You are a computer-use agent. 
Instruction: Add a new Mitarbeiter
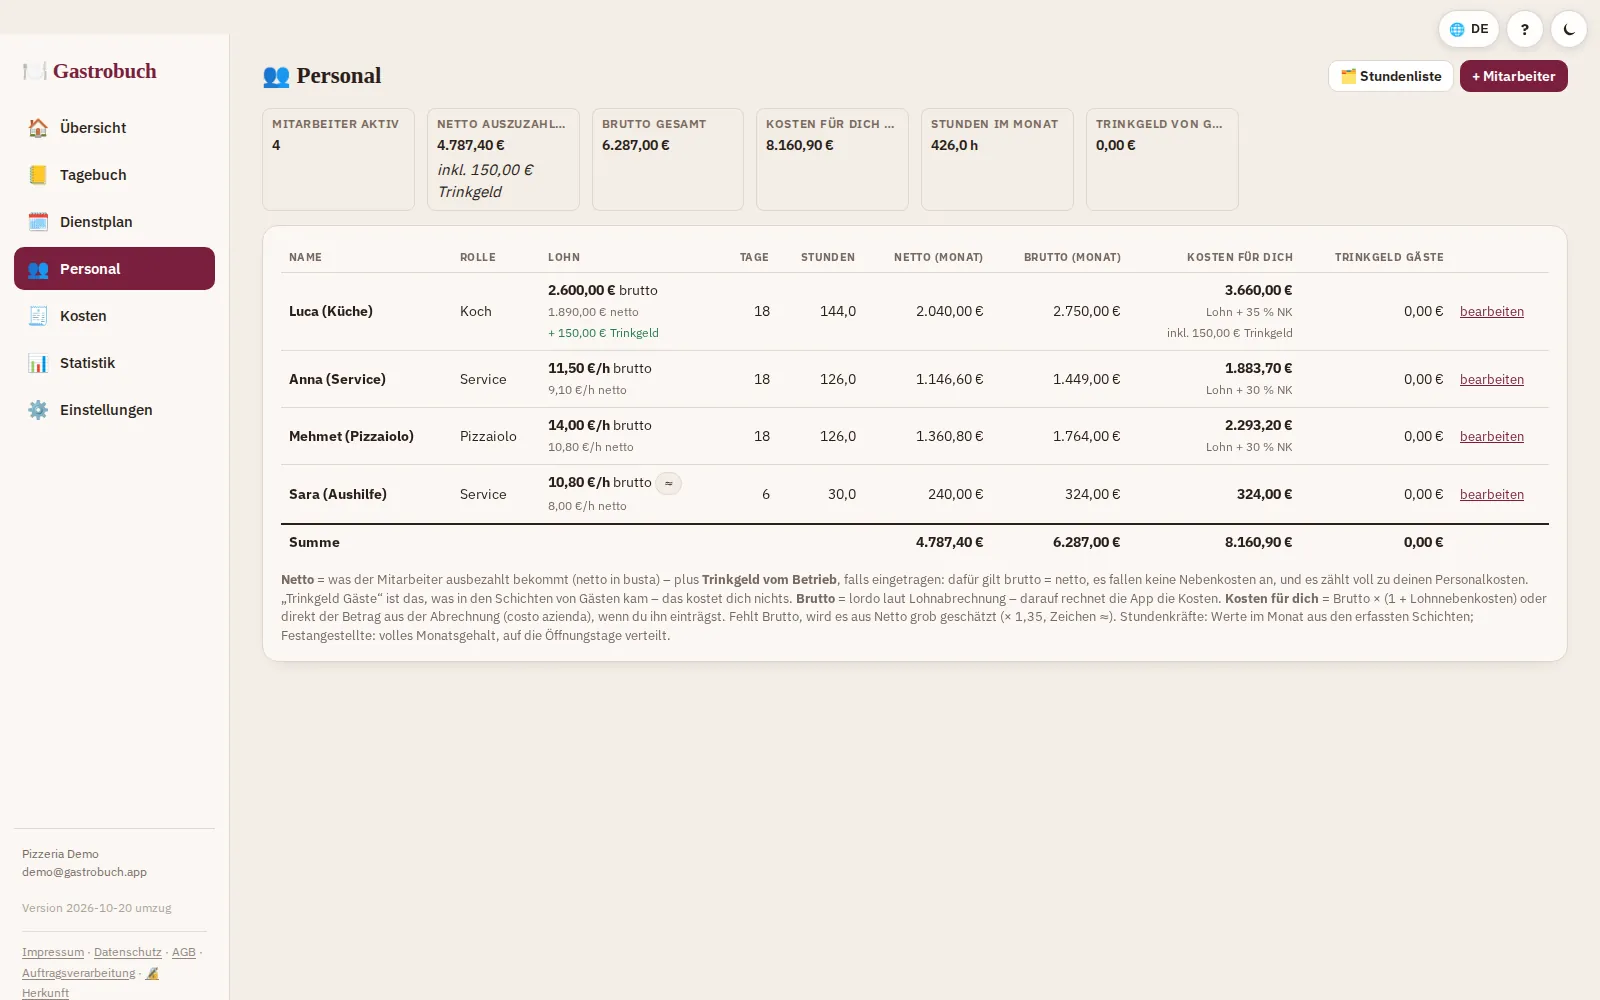(x=1513, y=76)
